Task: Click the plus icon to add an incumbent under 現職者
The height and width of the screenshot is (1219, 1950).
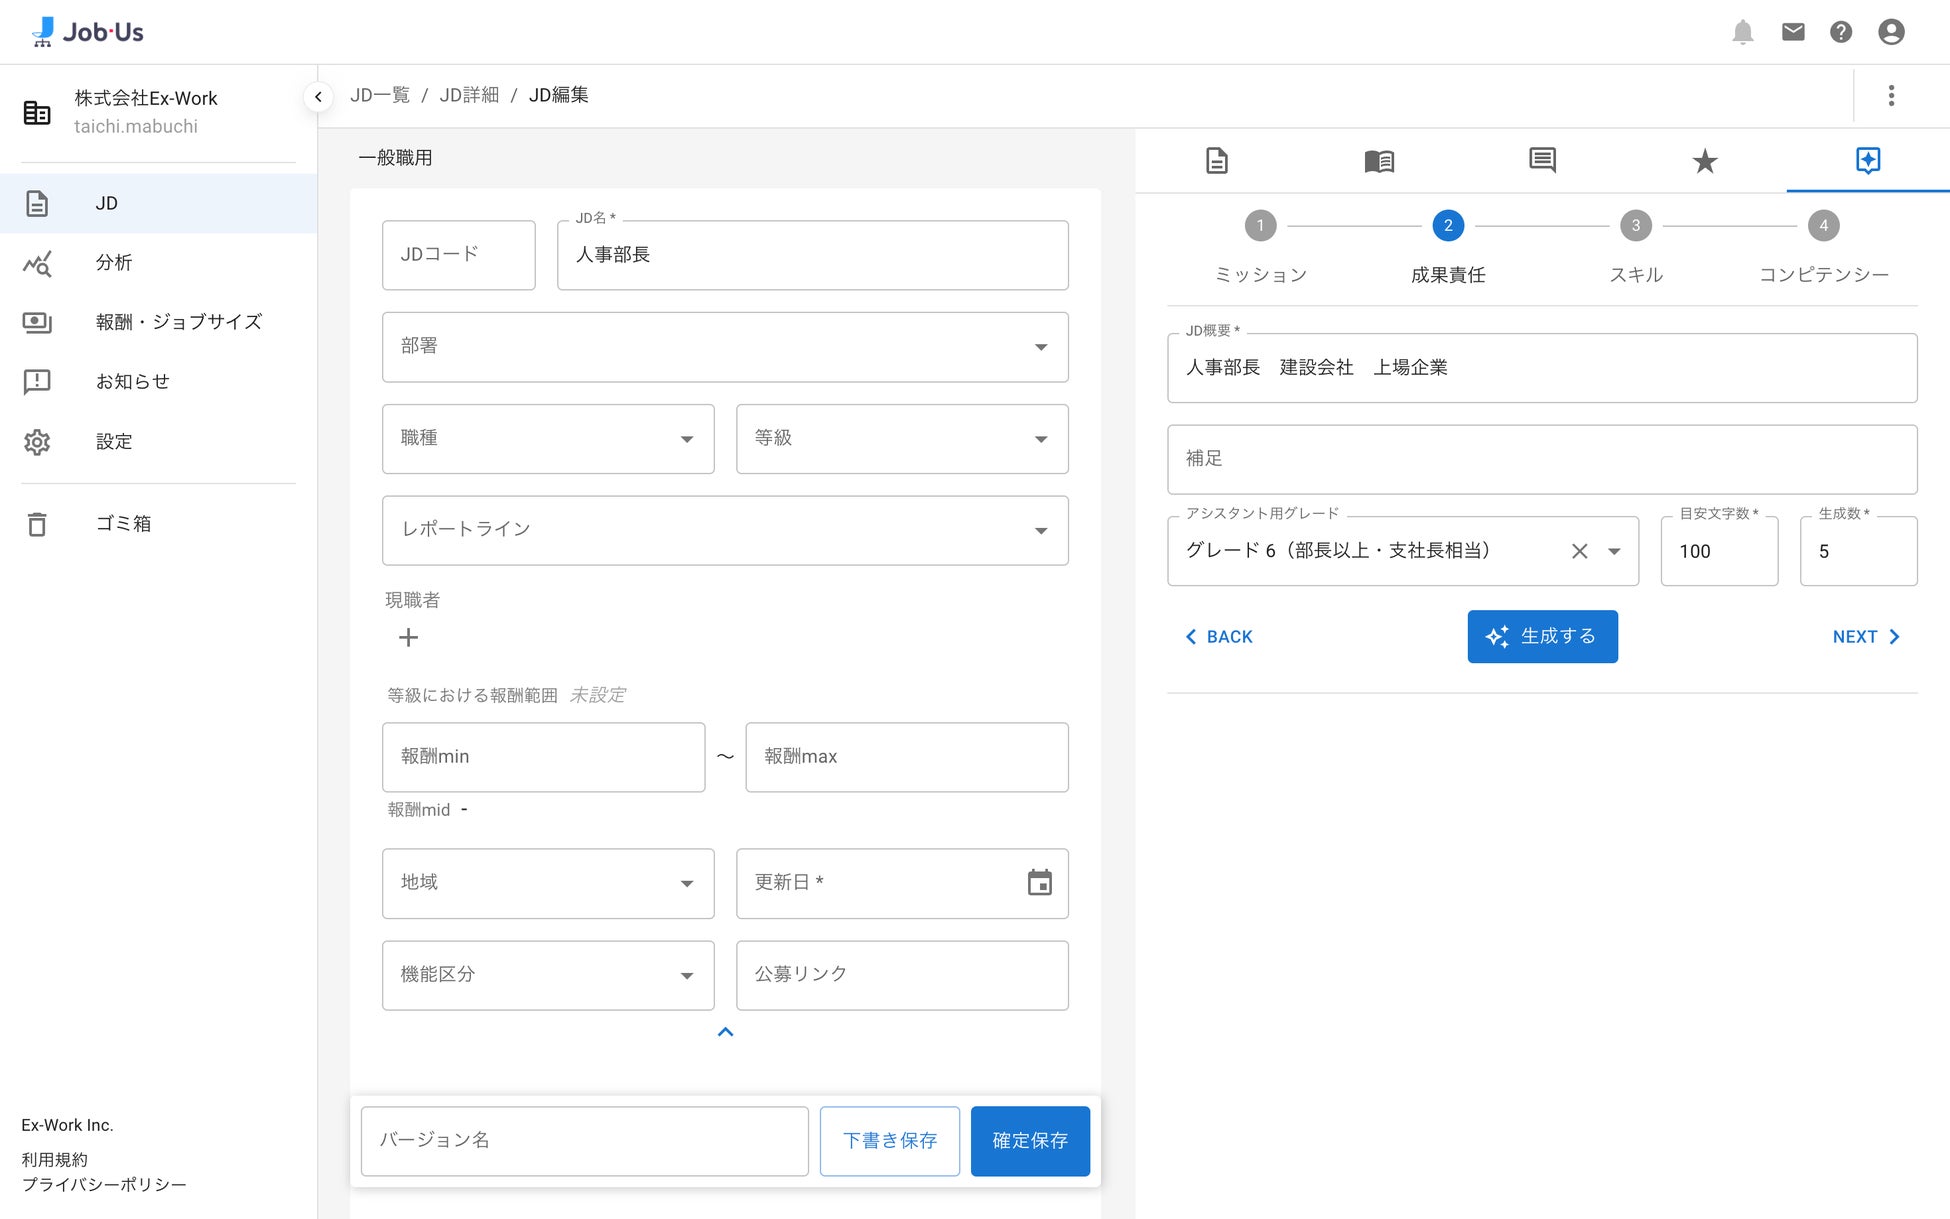Action: coord(408,638)
